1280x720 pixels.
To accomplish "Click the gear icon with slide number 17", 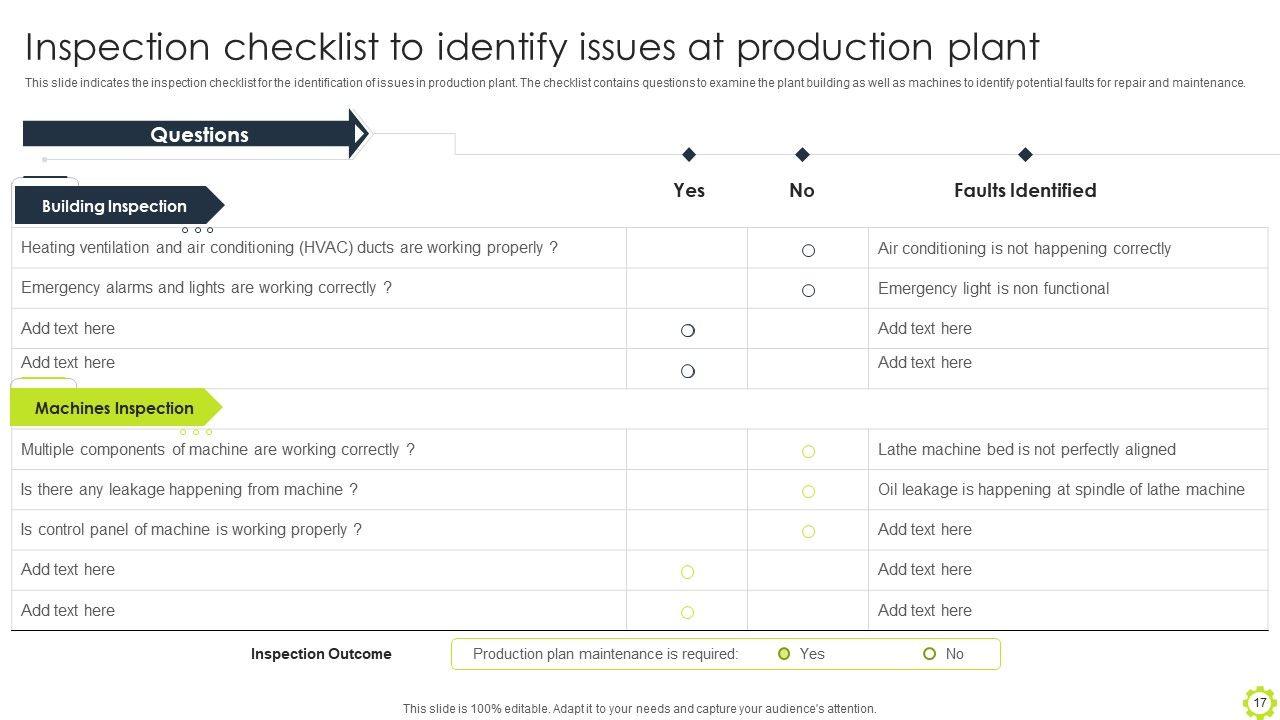I will pyautogui.click(x=1259, y=702).
